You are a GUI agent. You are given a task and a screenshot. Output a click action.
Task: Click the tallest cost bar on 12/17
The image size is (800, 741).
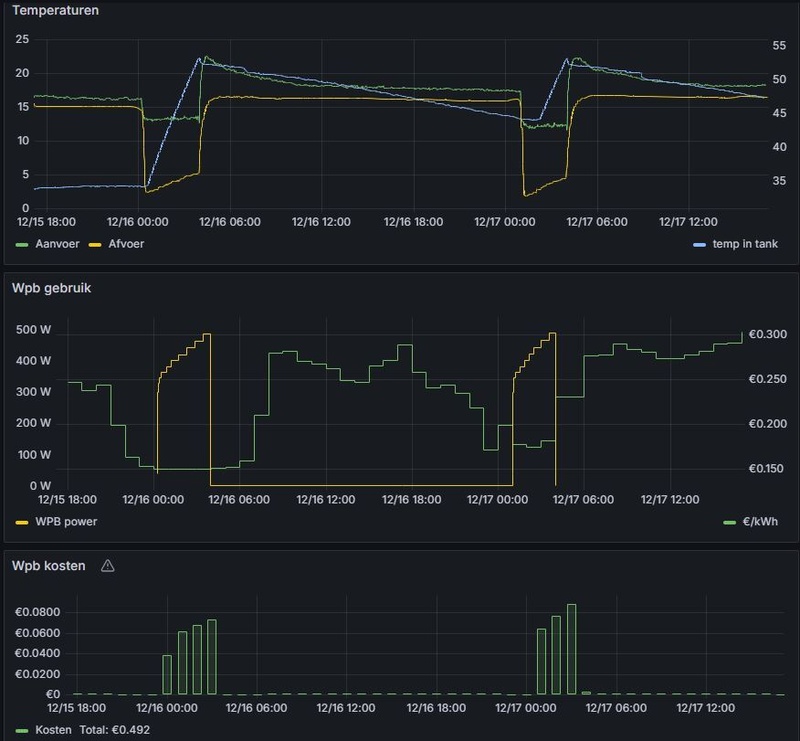coord(571,649)
